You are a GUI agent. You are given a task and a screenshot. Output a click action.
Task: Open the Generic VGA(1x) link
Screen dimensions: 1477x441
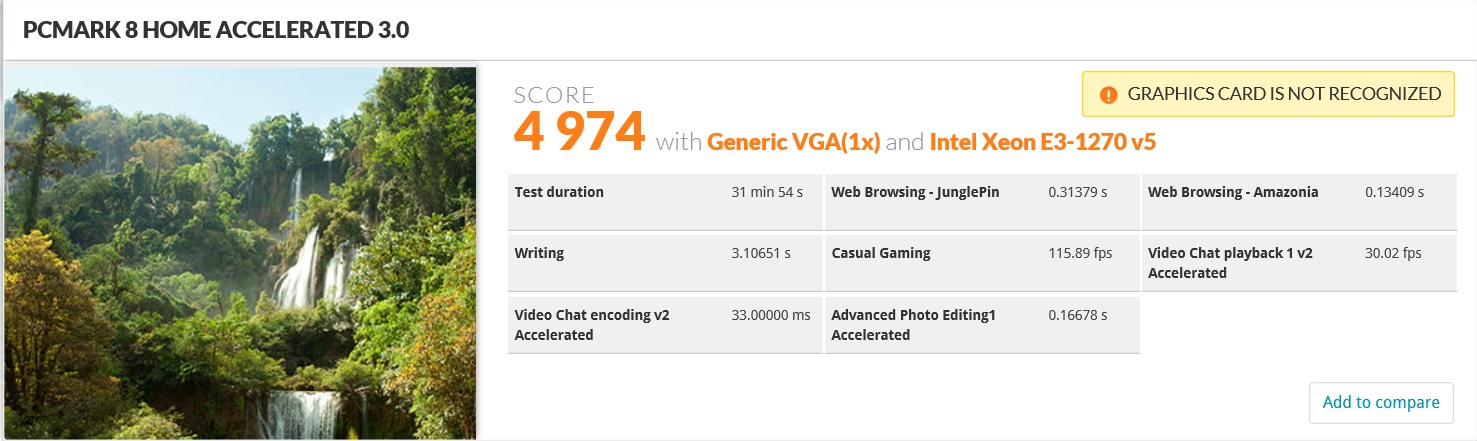[x=793, y=142]
